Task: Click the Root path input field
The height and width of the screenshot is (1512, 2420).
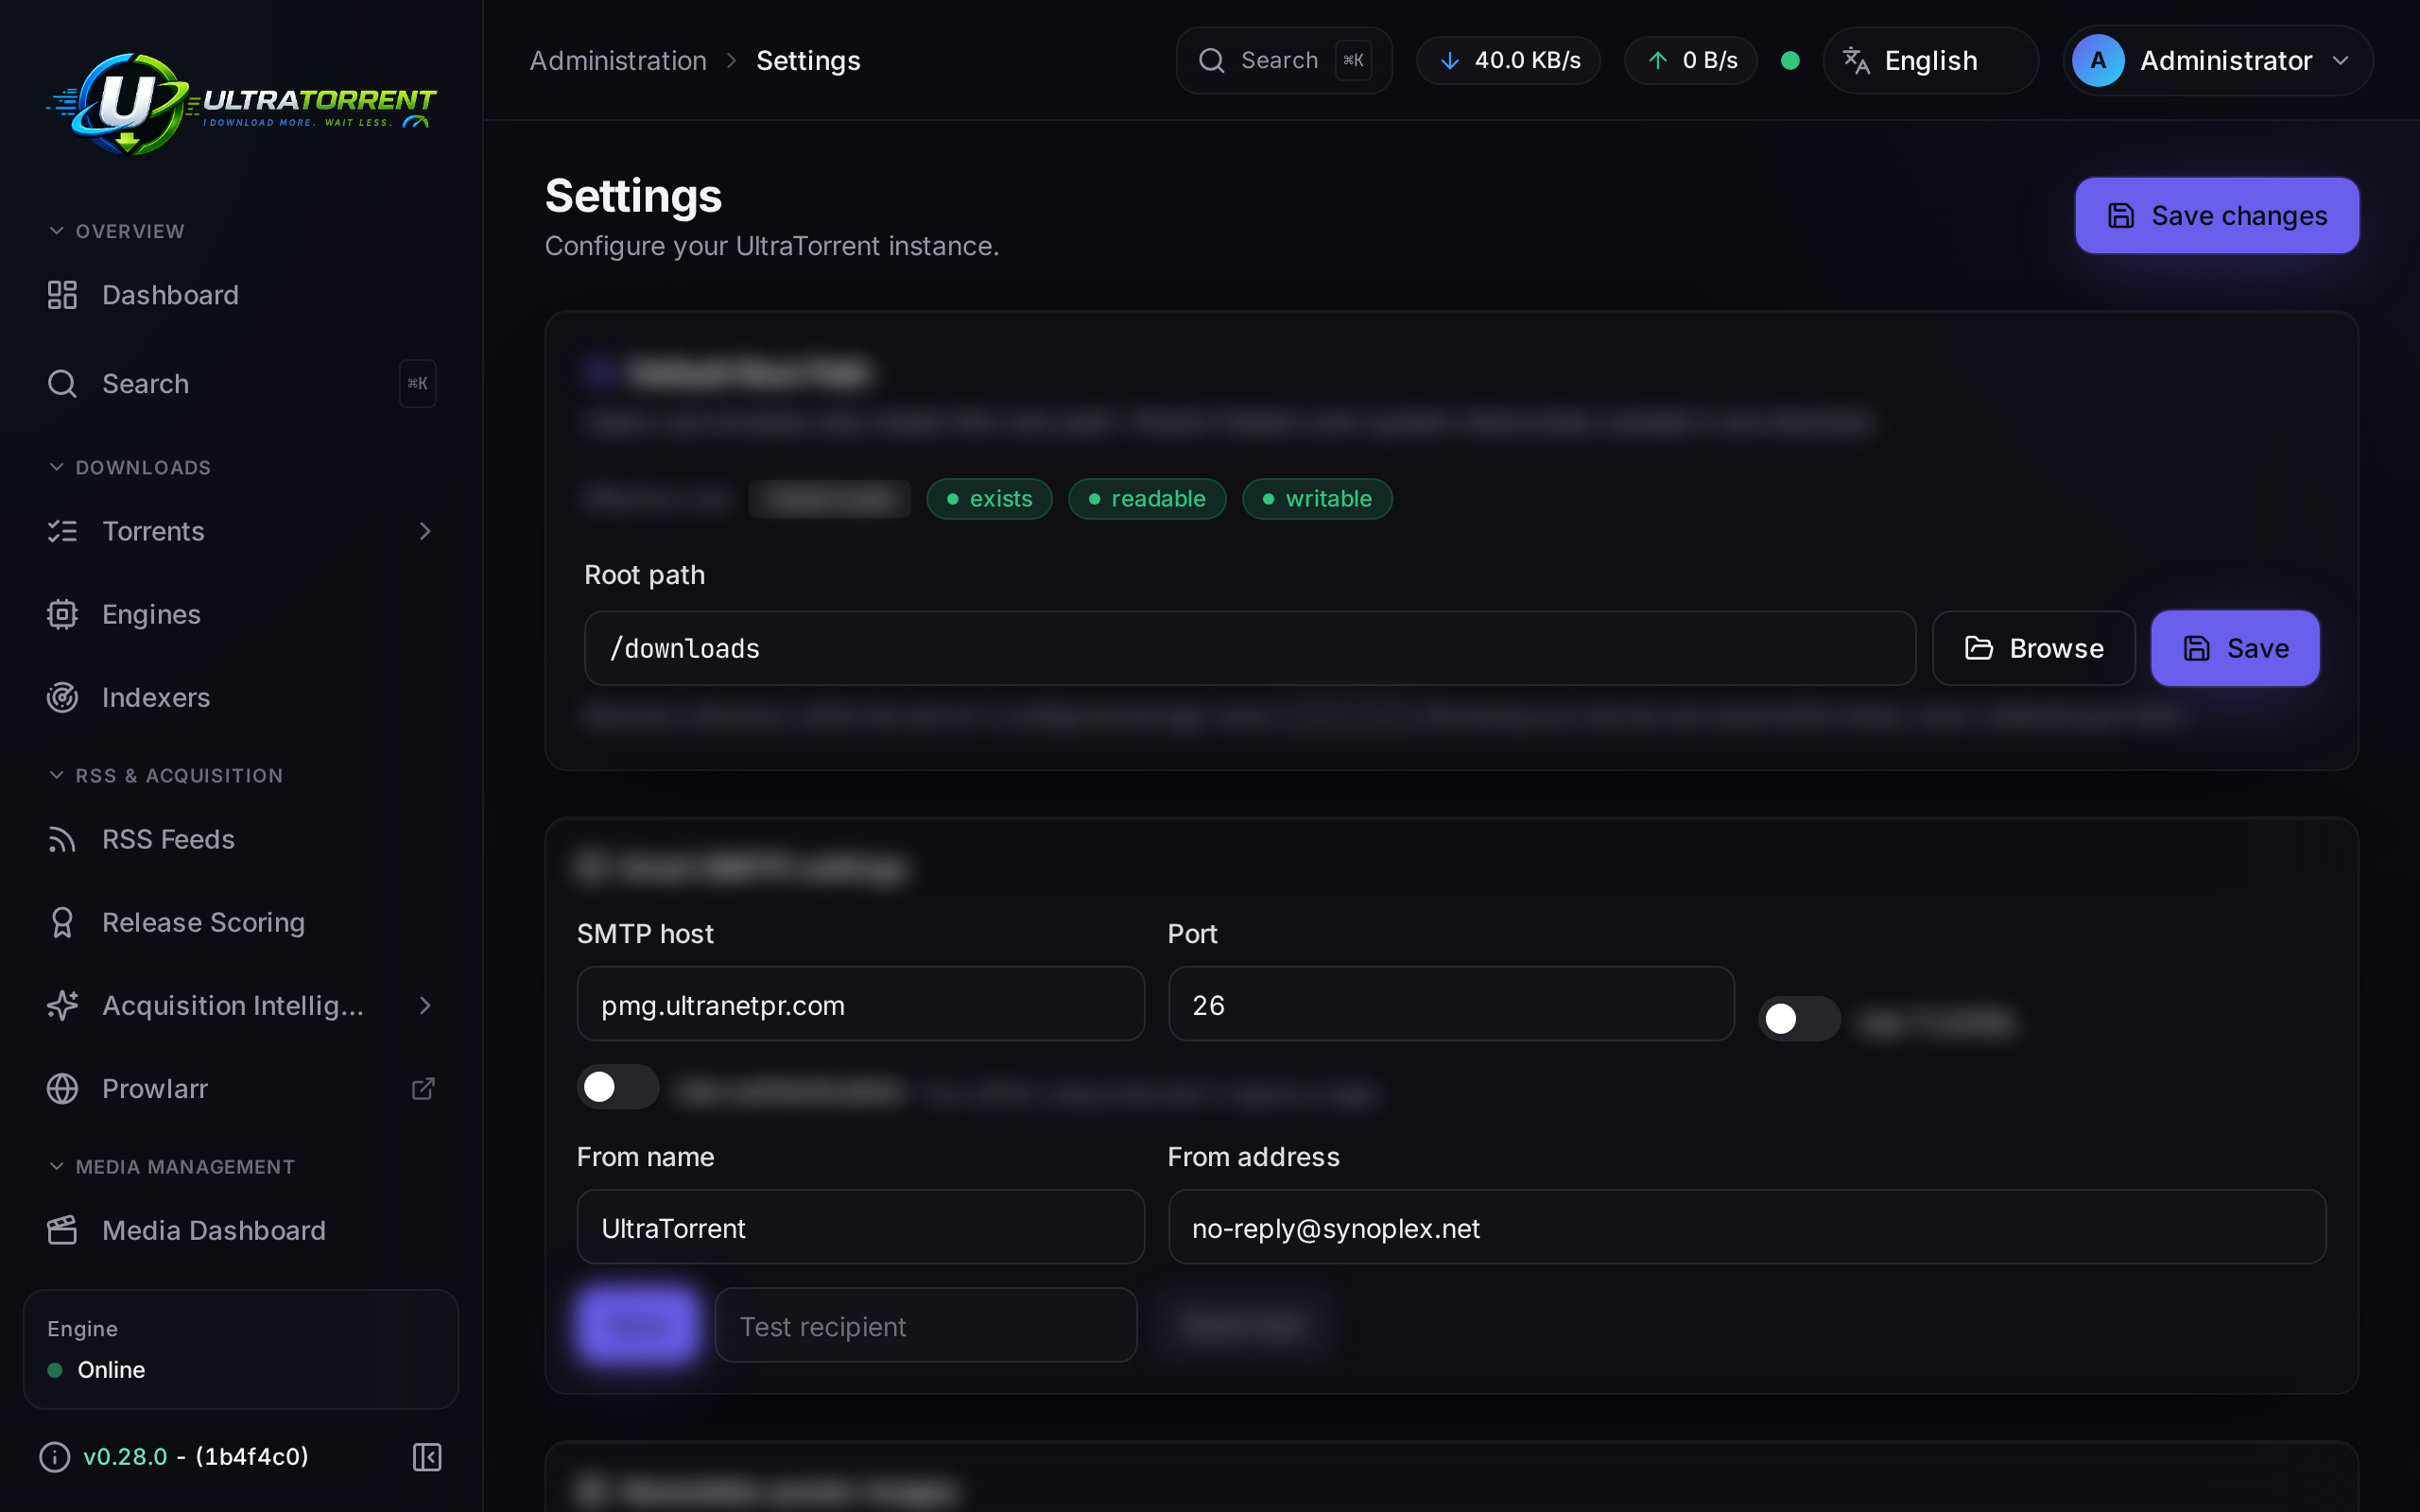Action: [x=1250, y=648]
